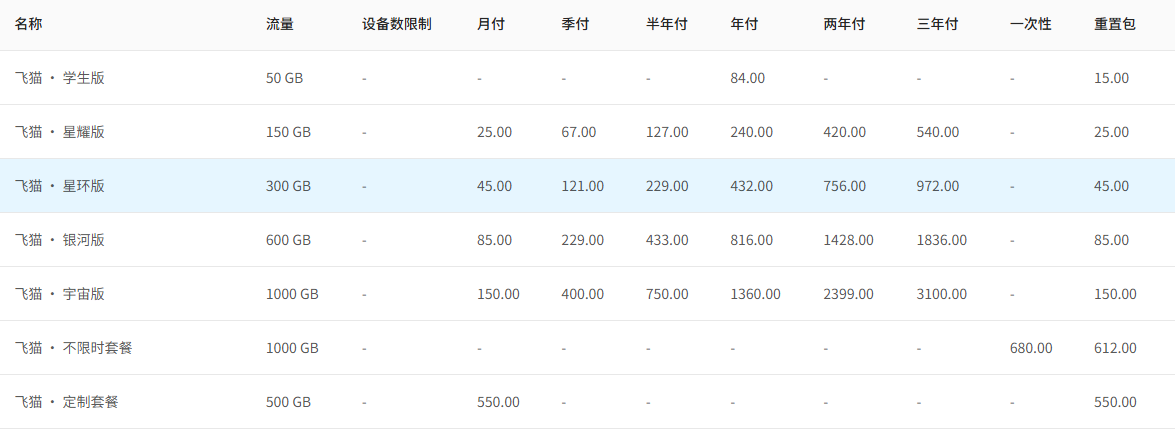This screenshot has height=436, width=1175.
Task: Select the highlighted 飞猫 · 星环版 row
Action: (588, 186)
